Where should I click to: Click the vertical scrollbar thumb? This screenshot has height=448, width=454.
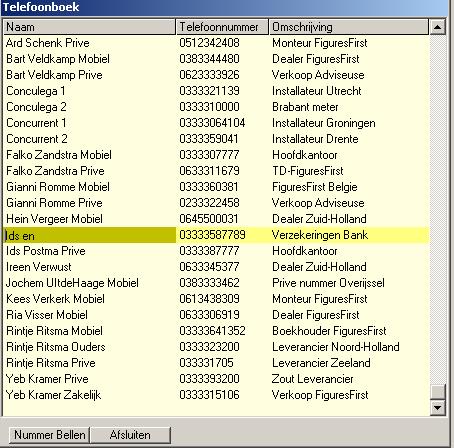437,391
